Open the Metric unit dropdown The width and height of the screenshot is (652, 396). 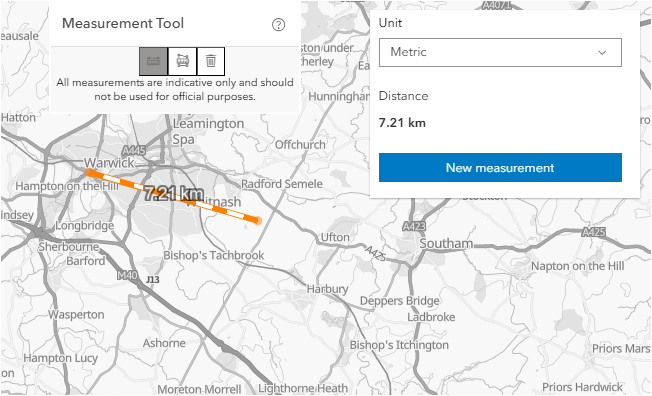(500, 52)
